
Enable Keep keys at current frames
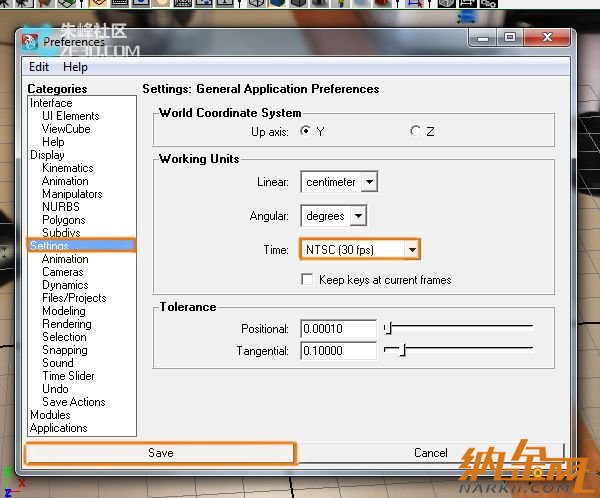[307, 280]
